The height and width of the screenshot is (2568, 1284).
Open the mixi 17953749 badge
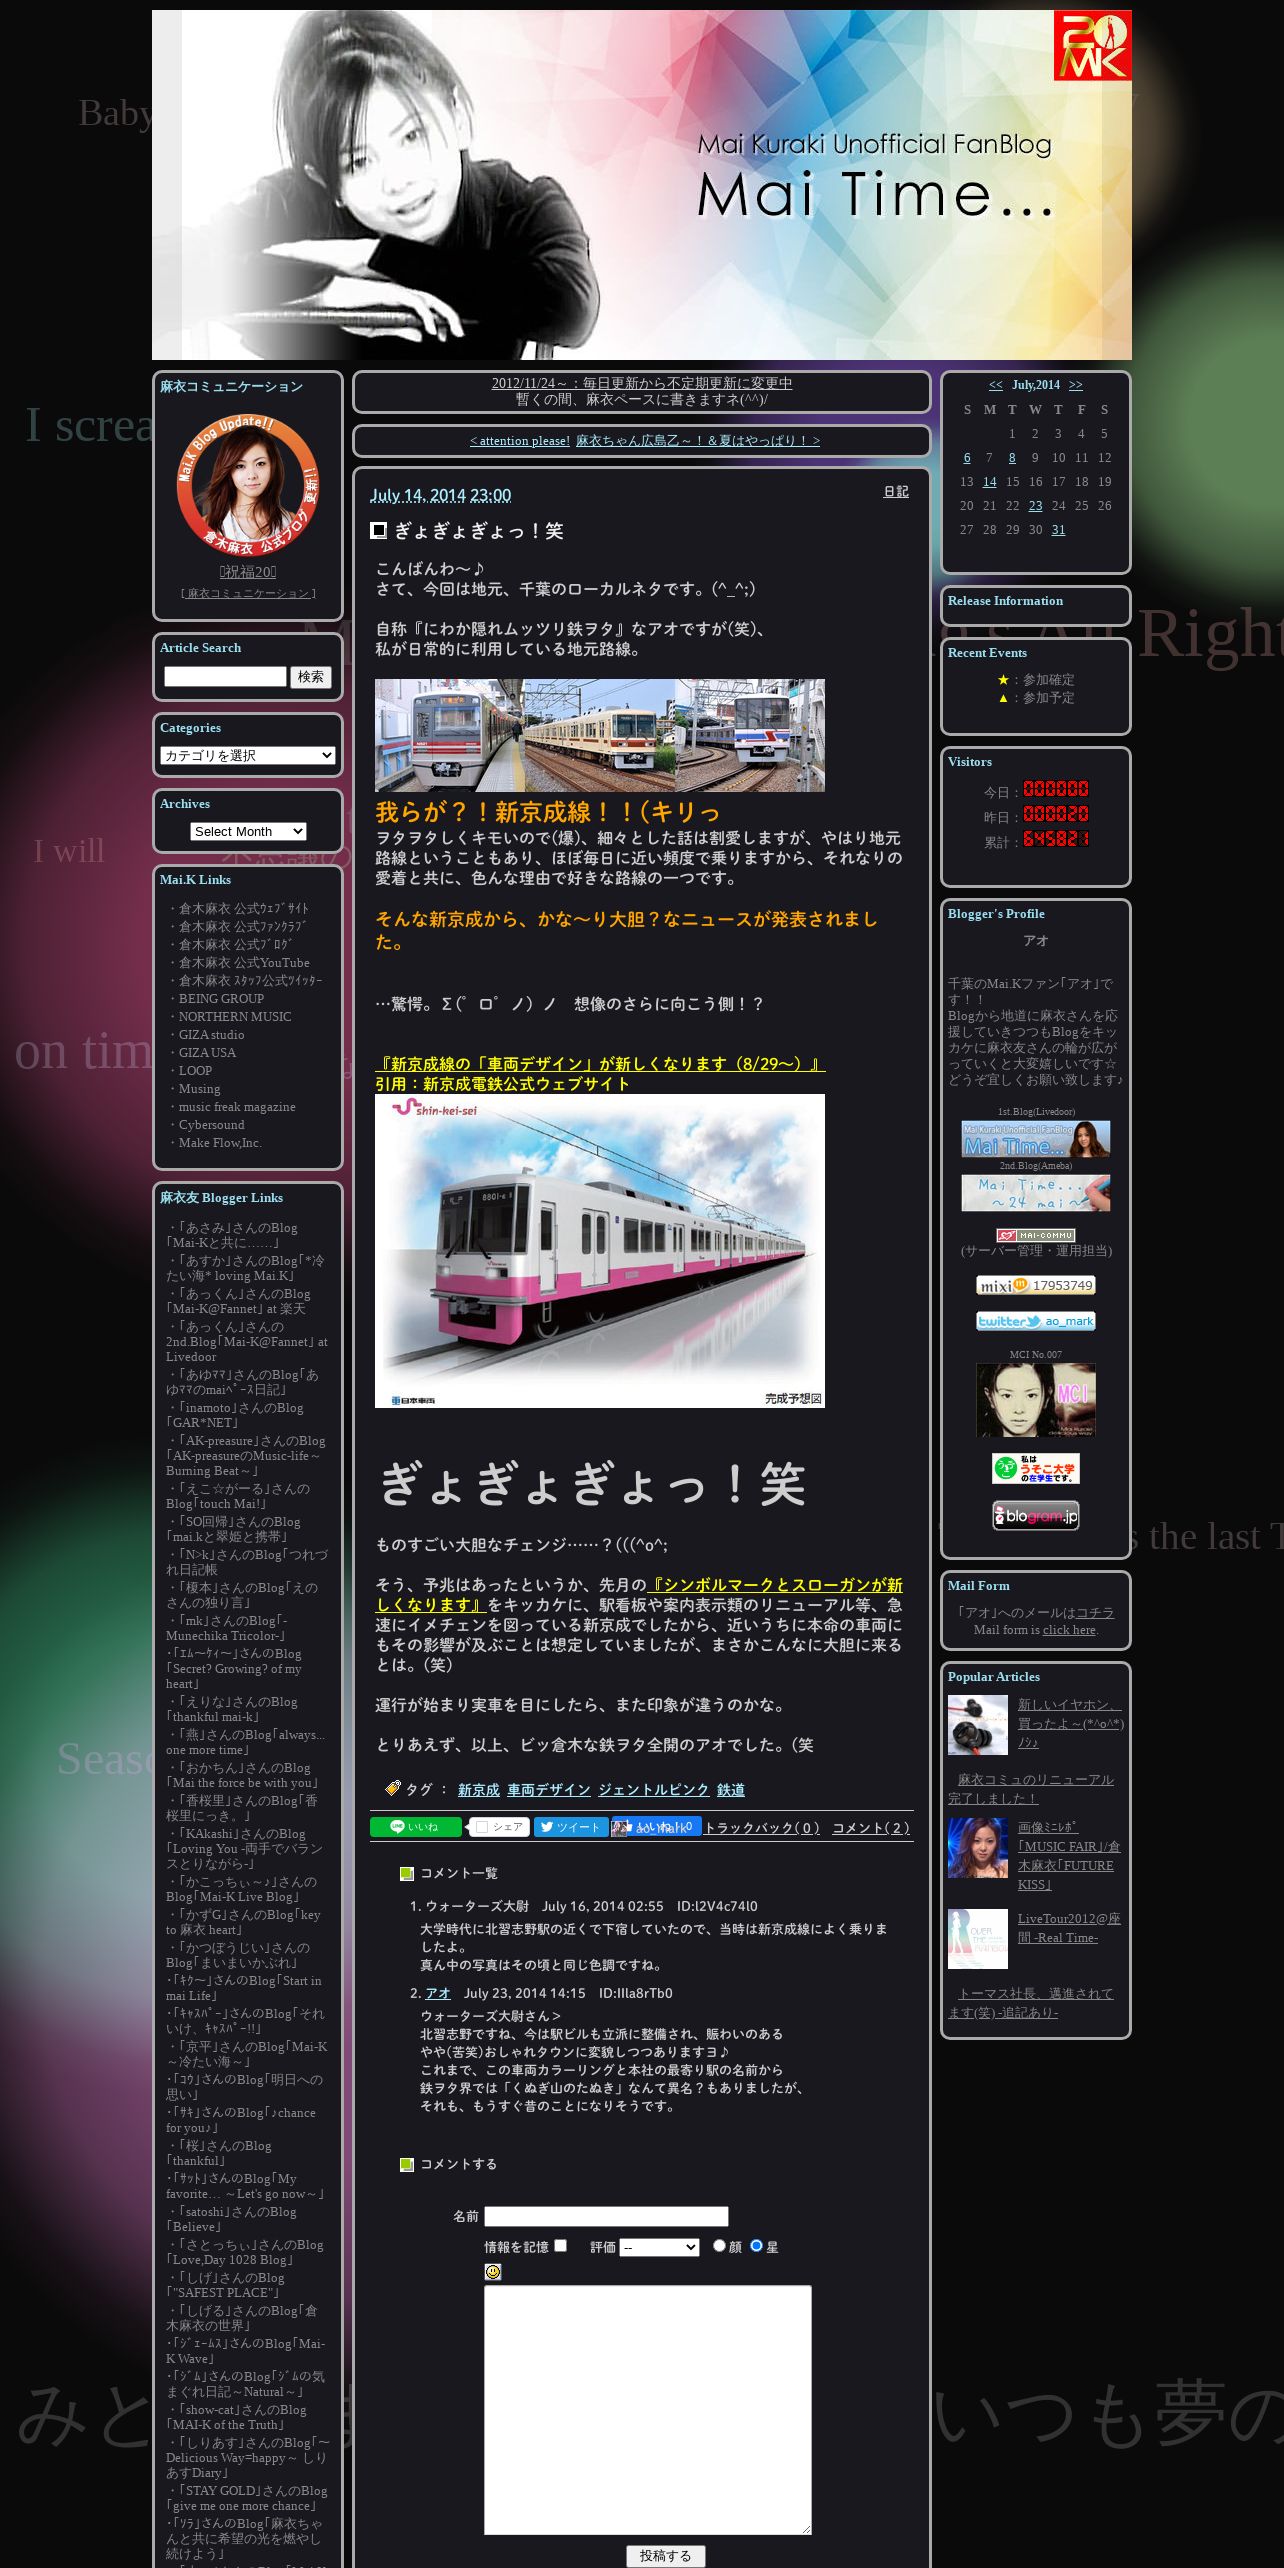click(1036, 1285)
